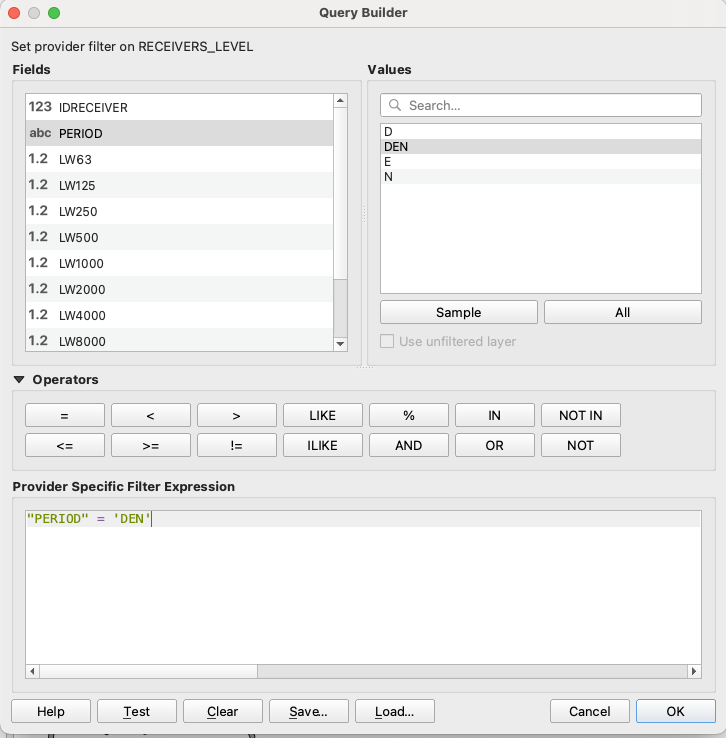Load all values with All button
This screenshot has width=726, height=738.
622,313
